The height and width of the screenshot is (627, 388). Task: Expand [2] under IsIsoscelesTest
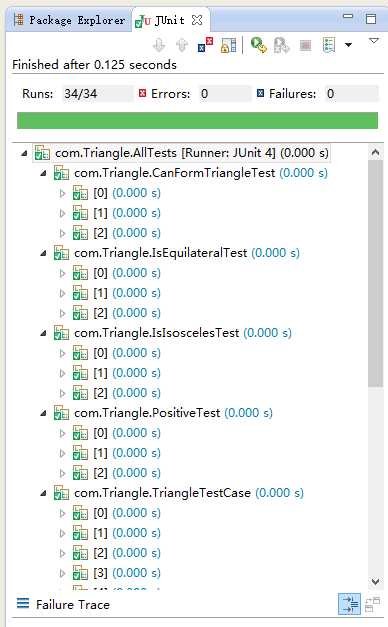62,393
